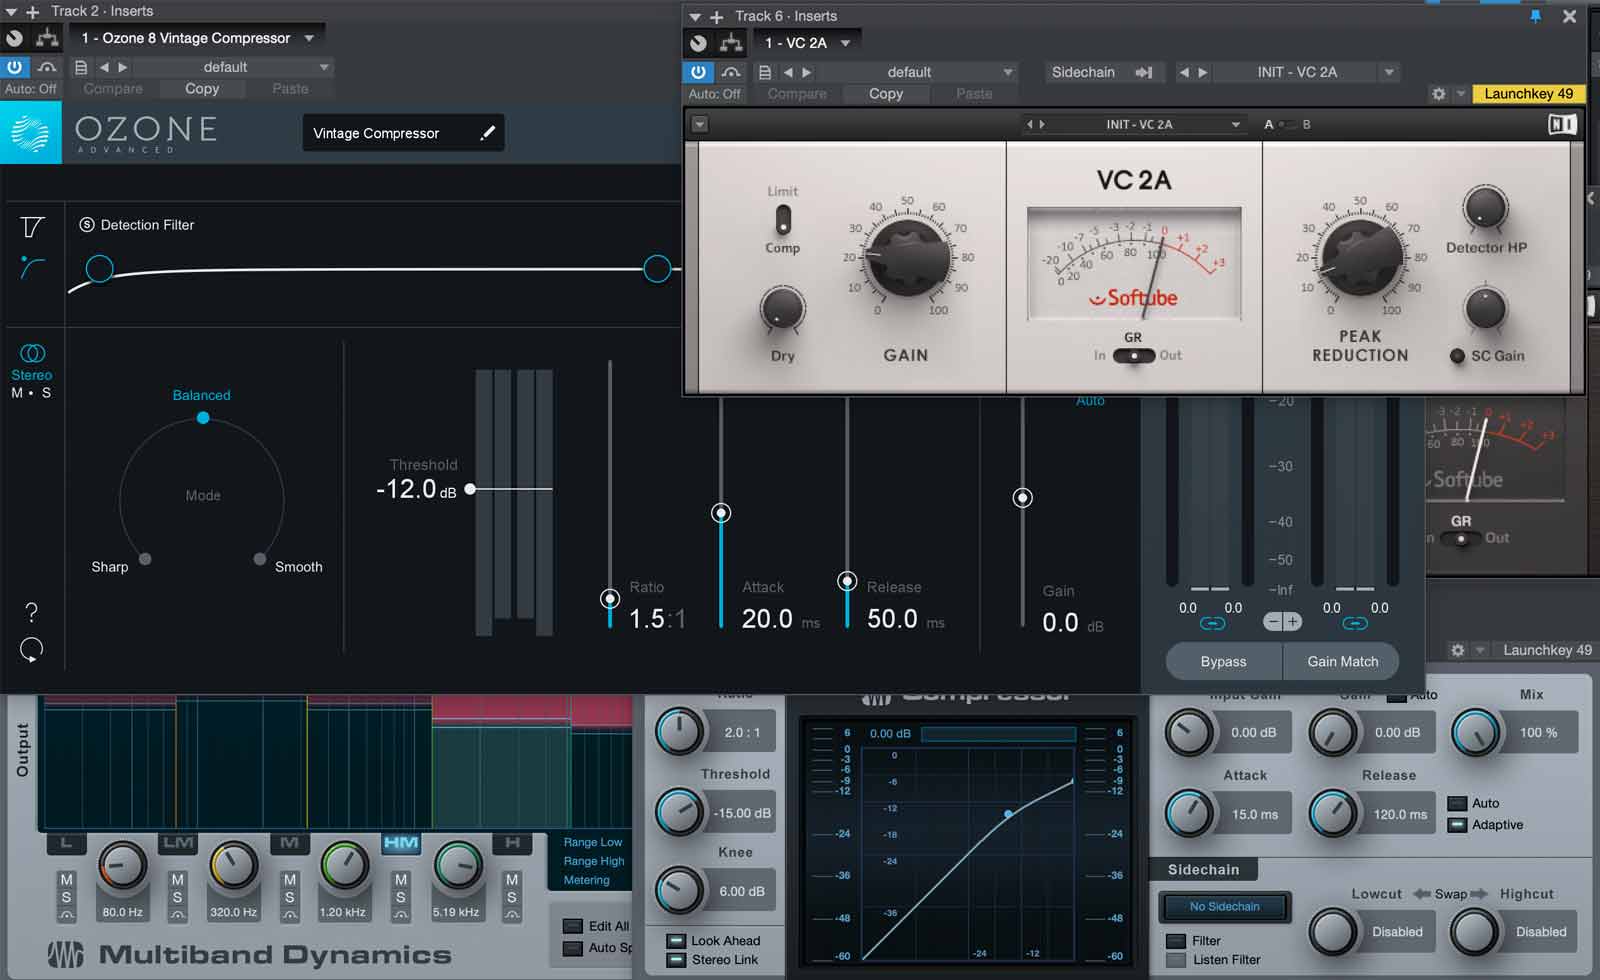Toggle the Ozone Vintage Compressor power button
1600x980 pixels.
tap(15, 67)
